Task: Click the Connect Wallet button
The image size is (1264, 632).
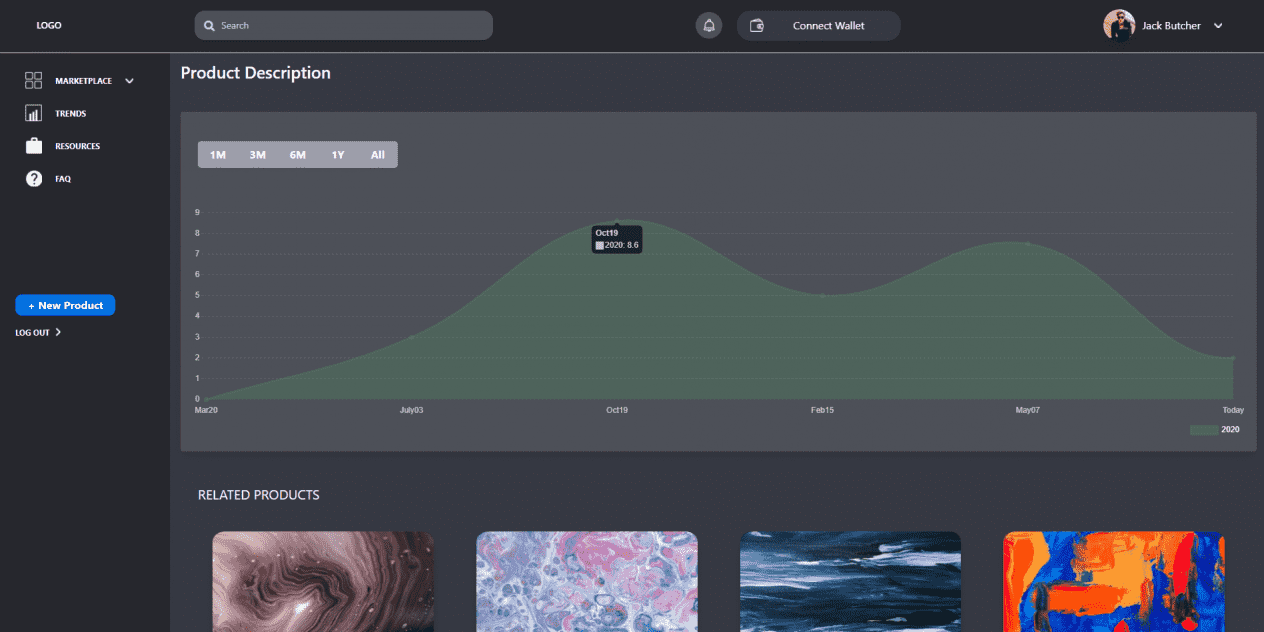Action: (x=819, y=26)
